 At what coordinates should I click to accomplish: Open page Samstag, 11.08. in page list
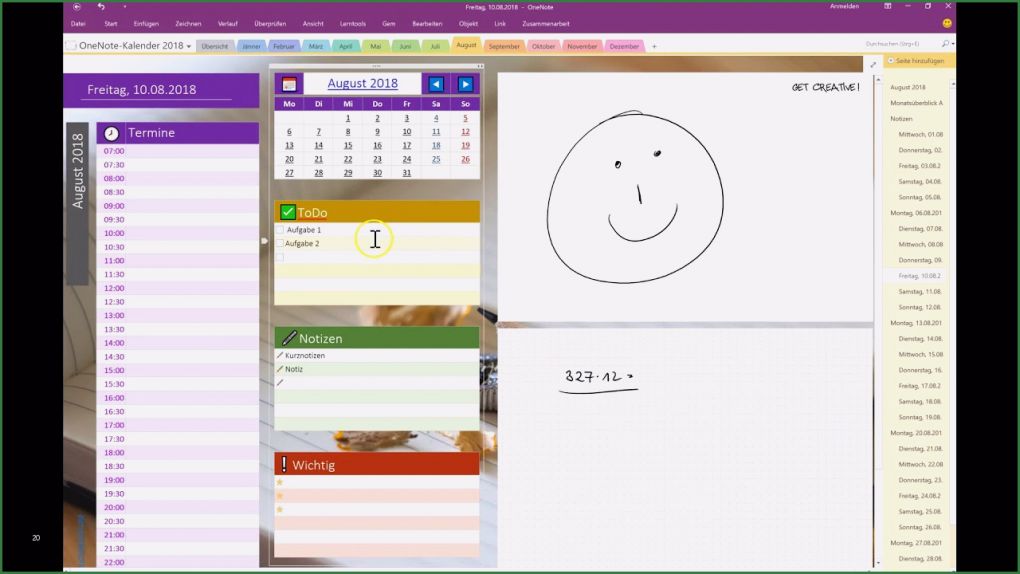coord(920,292)
